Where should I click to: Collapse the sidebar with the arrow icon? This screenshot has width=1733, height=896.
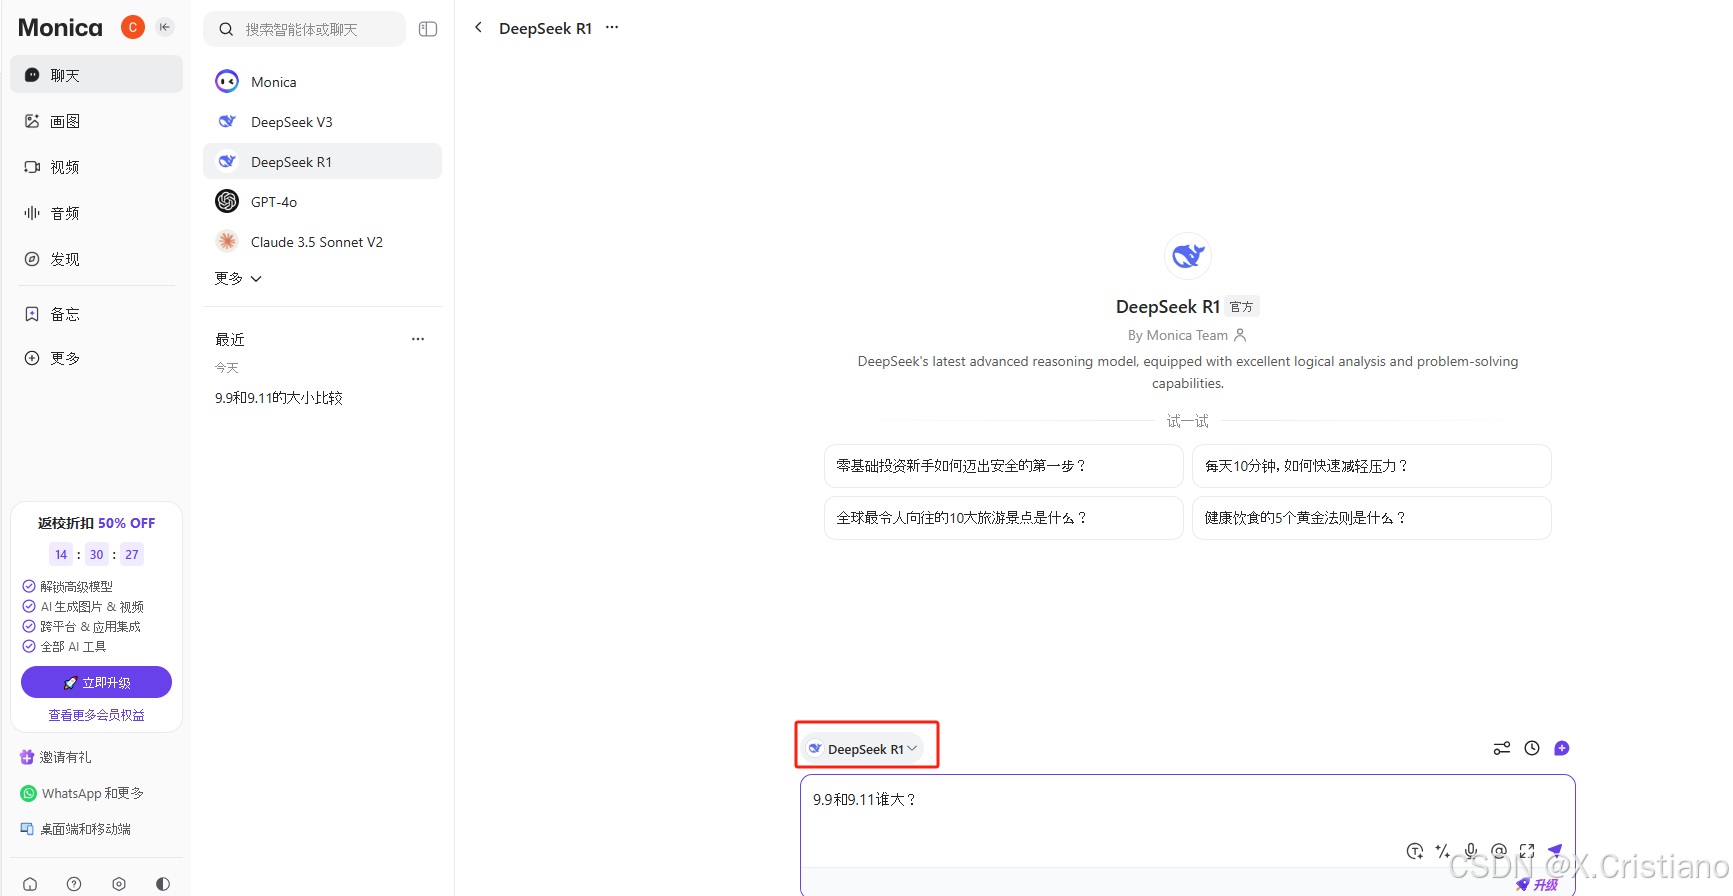pos(165,27)
